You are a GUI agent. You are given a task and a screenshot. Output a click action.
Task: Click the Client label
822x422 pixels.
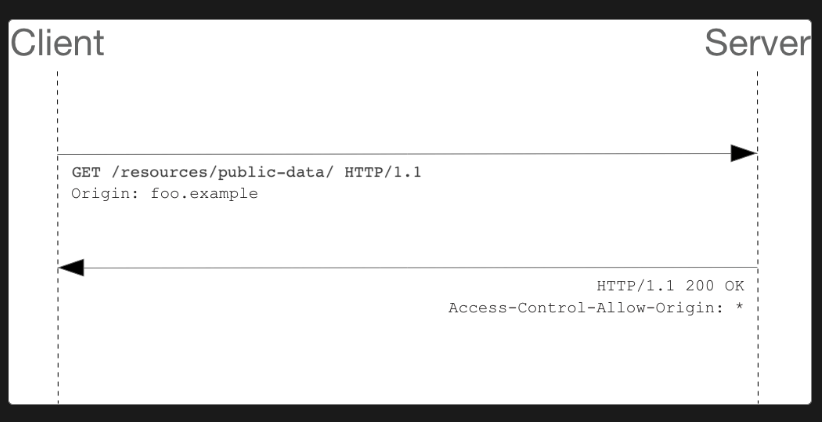(57, 43)
